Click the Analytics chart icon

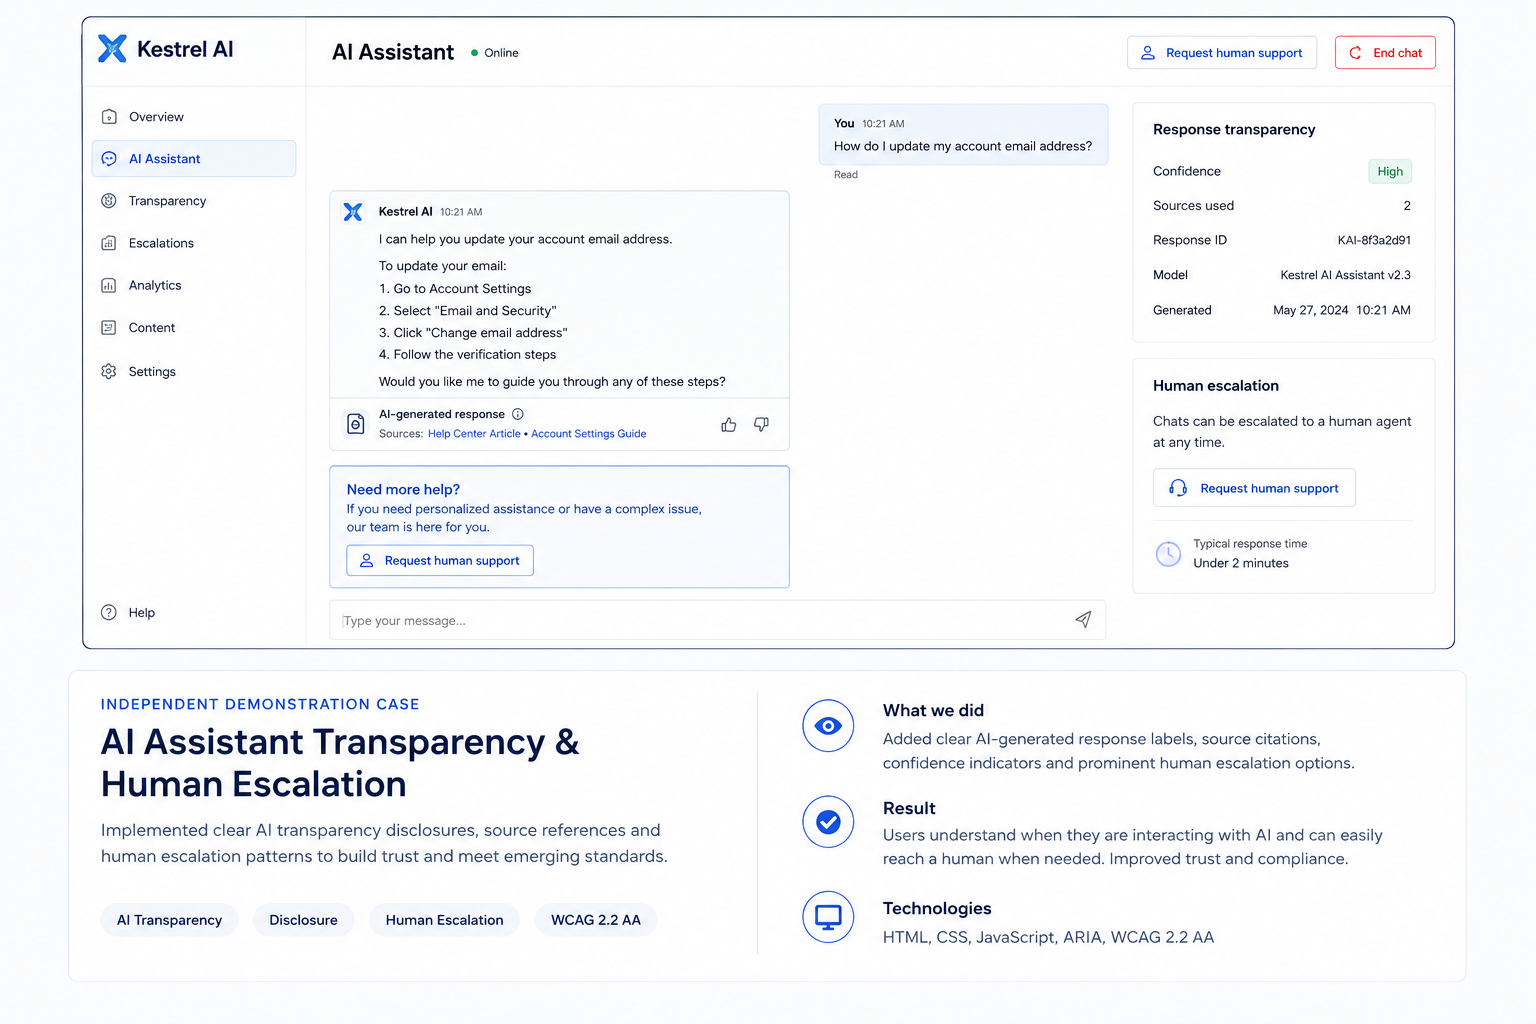tap(109, 285)
